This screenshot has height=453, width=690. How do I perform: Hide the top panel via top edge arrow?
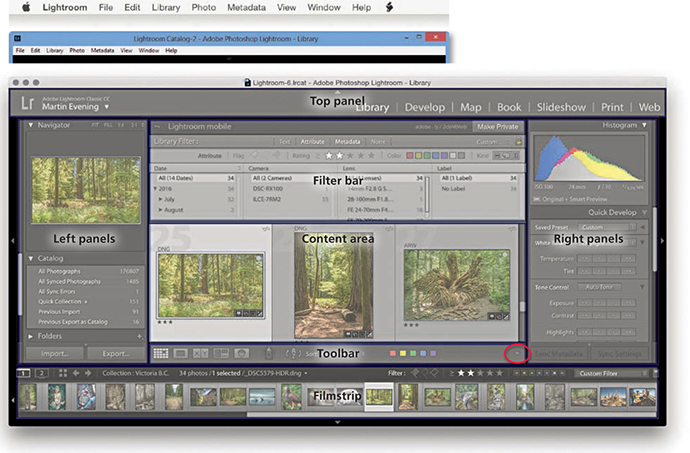(338, 92)
